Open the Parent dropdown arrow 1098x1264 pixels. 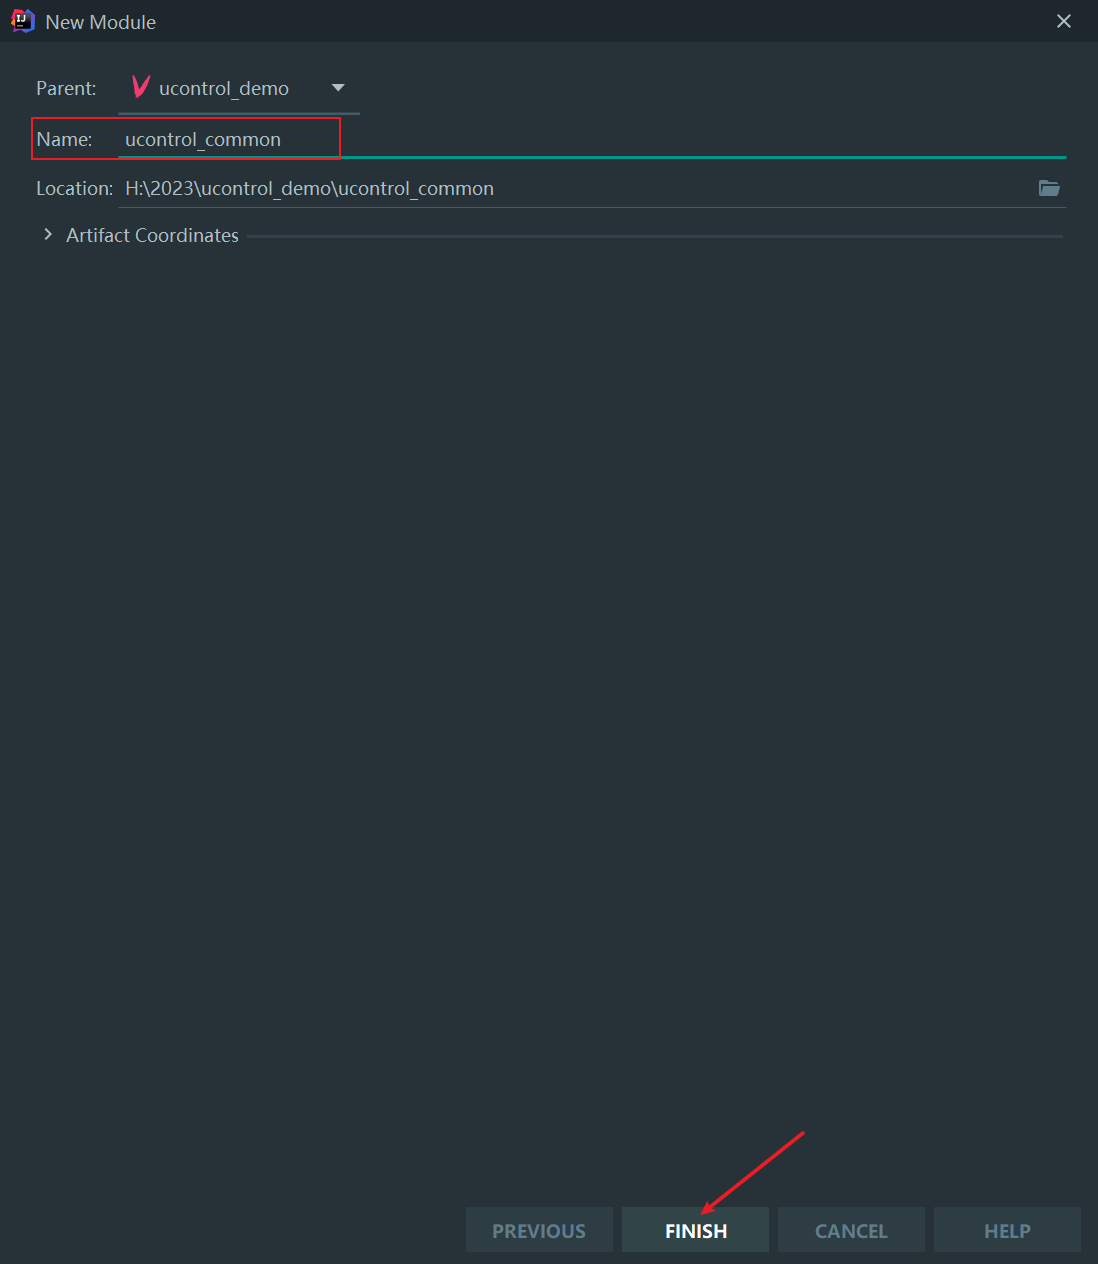pyautogui.click(x=338, y=88)
